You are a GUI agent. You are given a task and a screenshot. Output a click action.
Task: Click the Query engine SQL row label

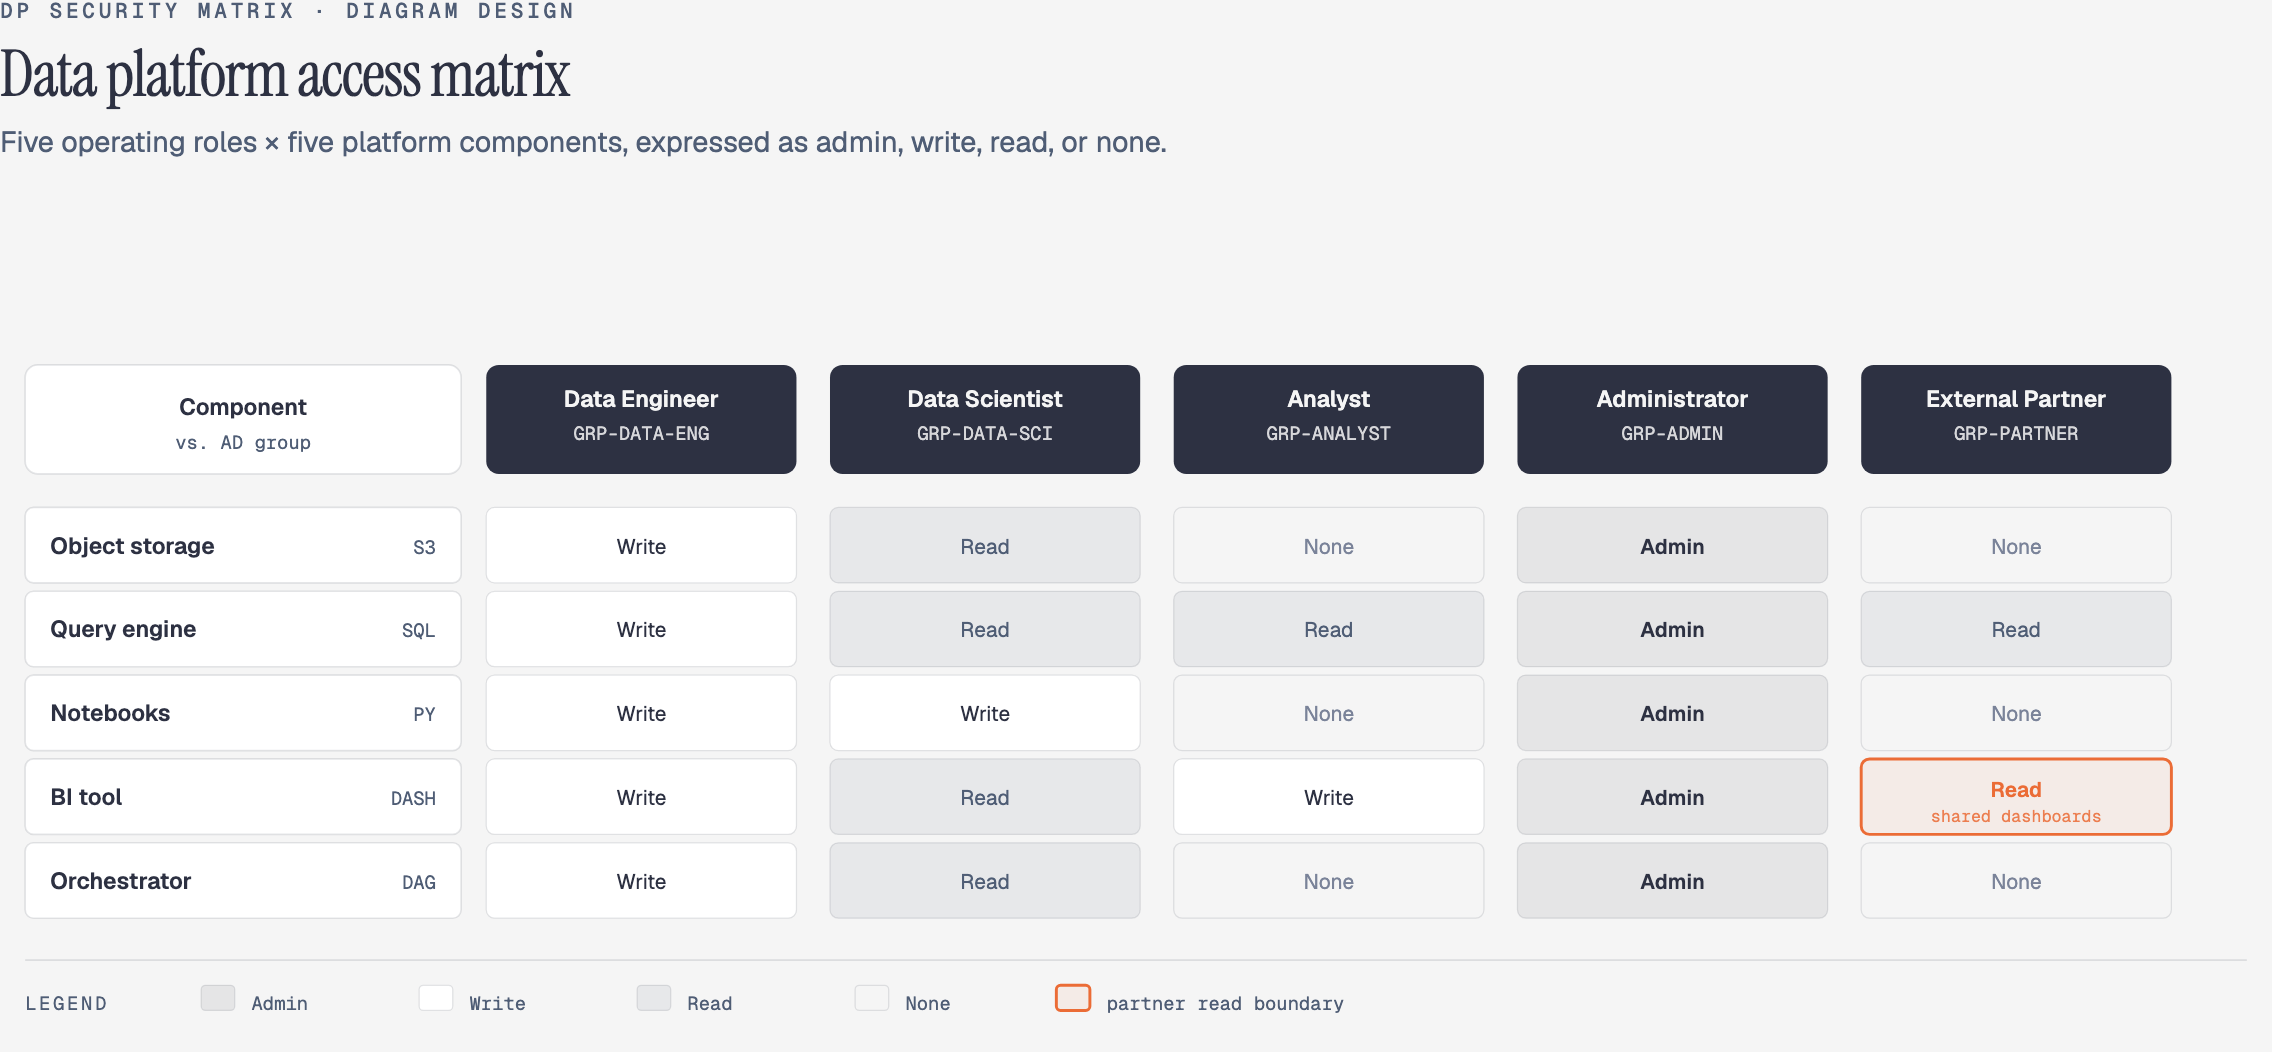click(x=243, y=629)
